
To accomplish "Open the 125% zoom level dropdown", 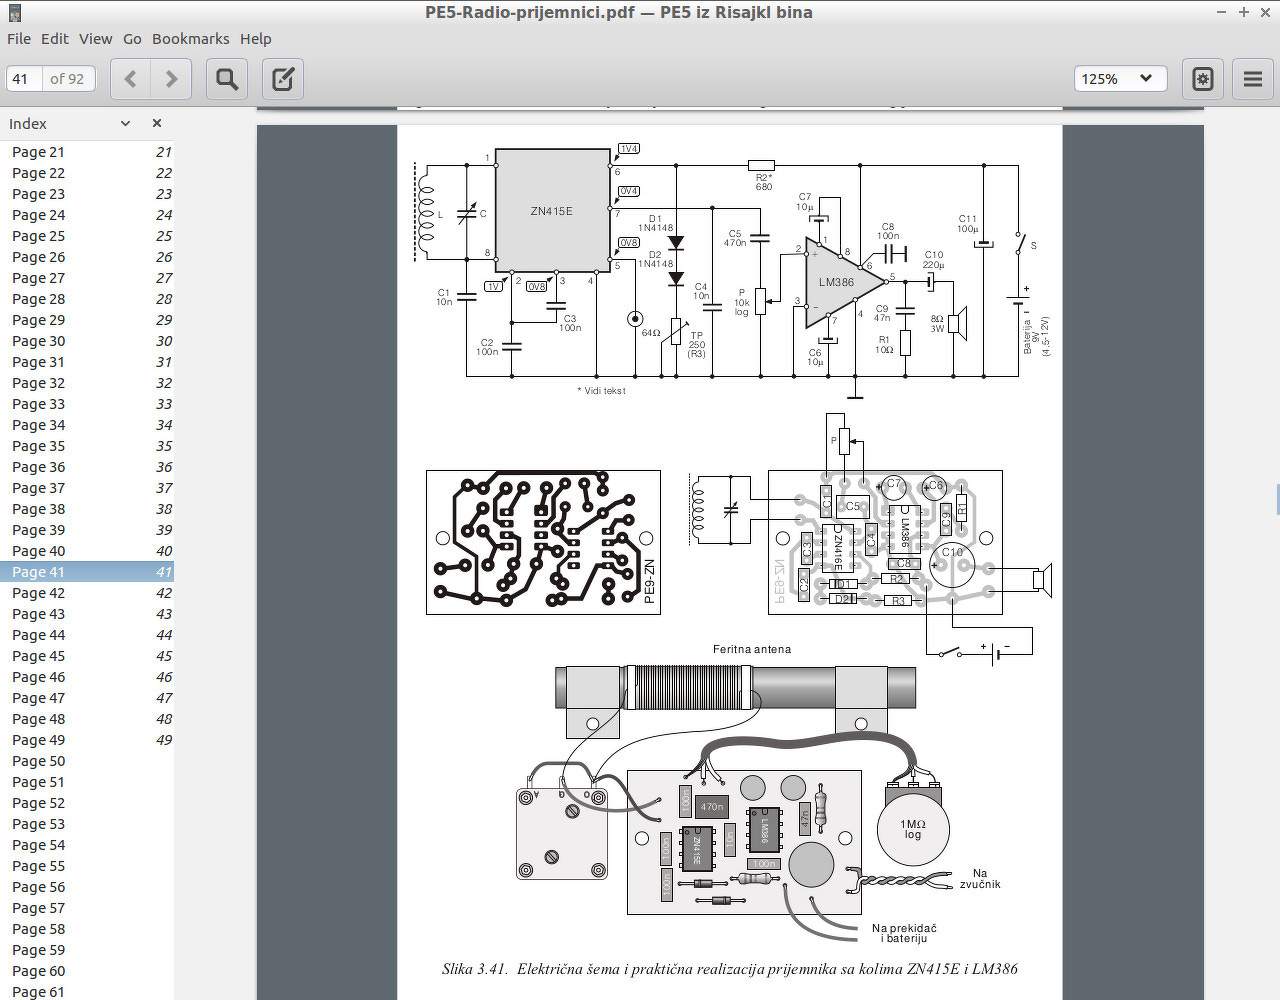I will coord(1120,79).
